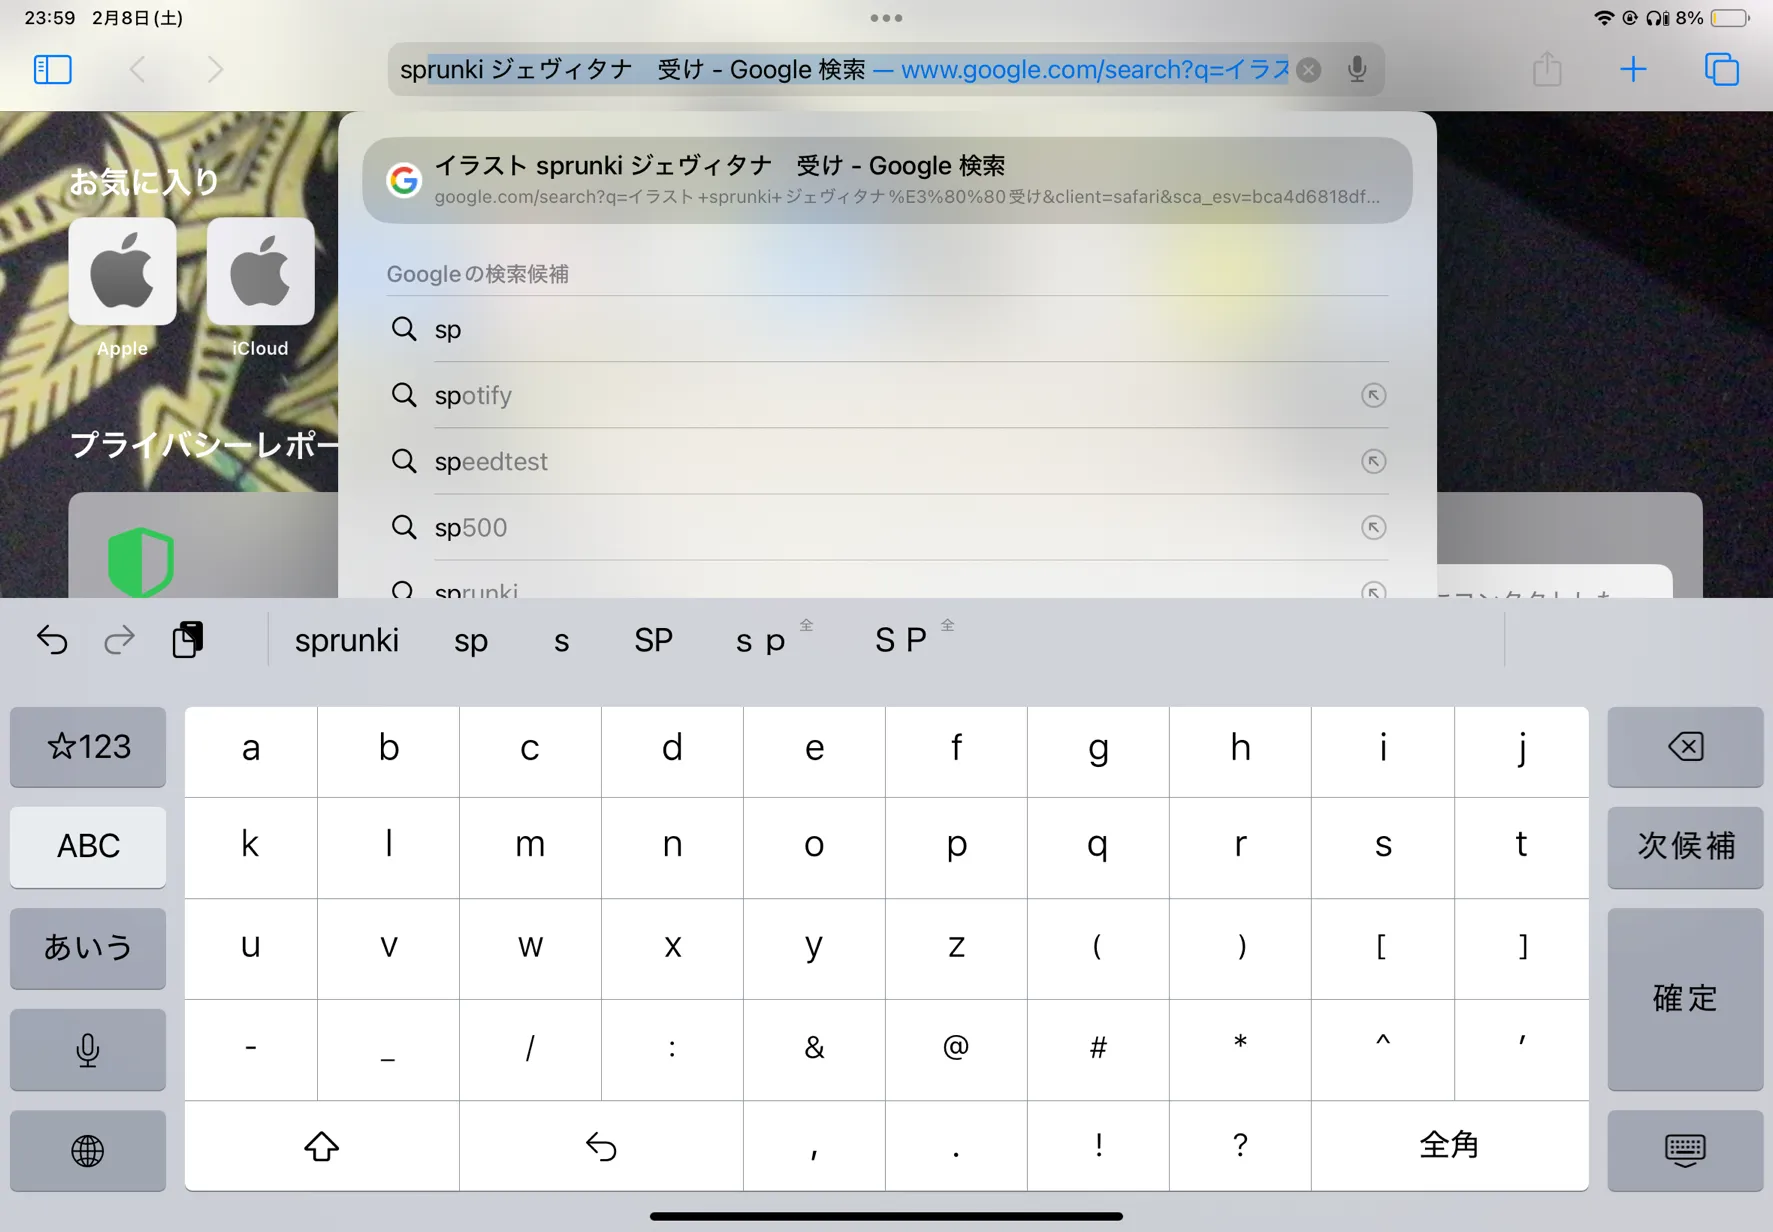This screenshot has height=1232, width=1773.
Task: Tap the 次候補 next candidate key
Action: (1685, 847)
